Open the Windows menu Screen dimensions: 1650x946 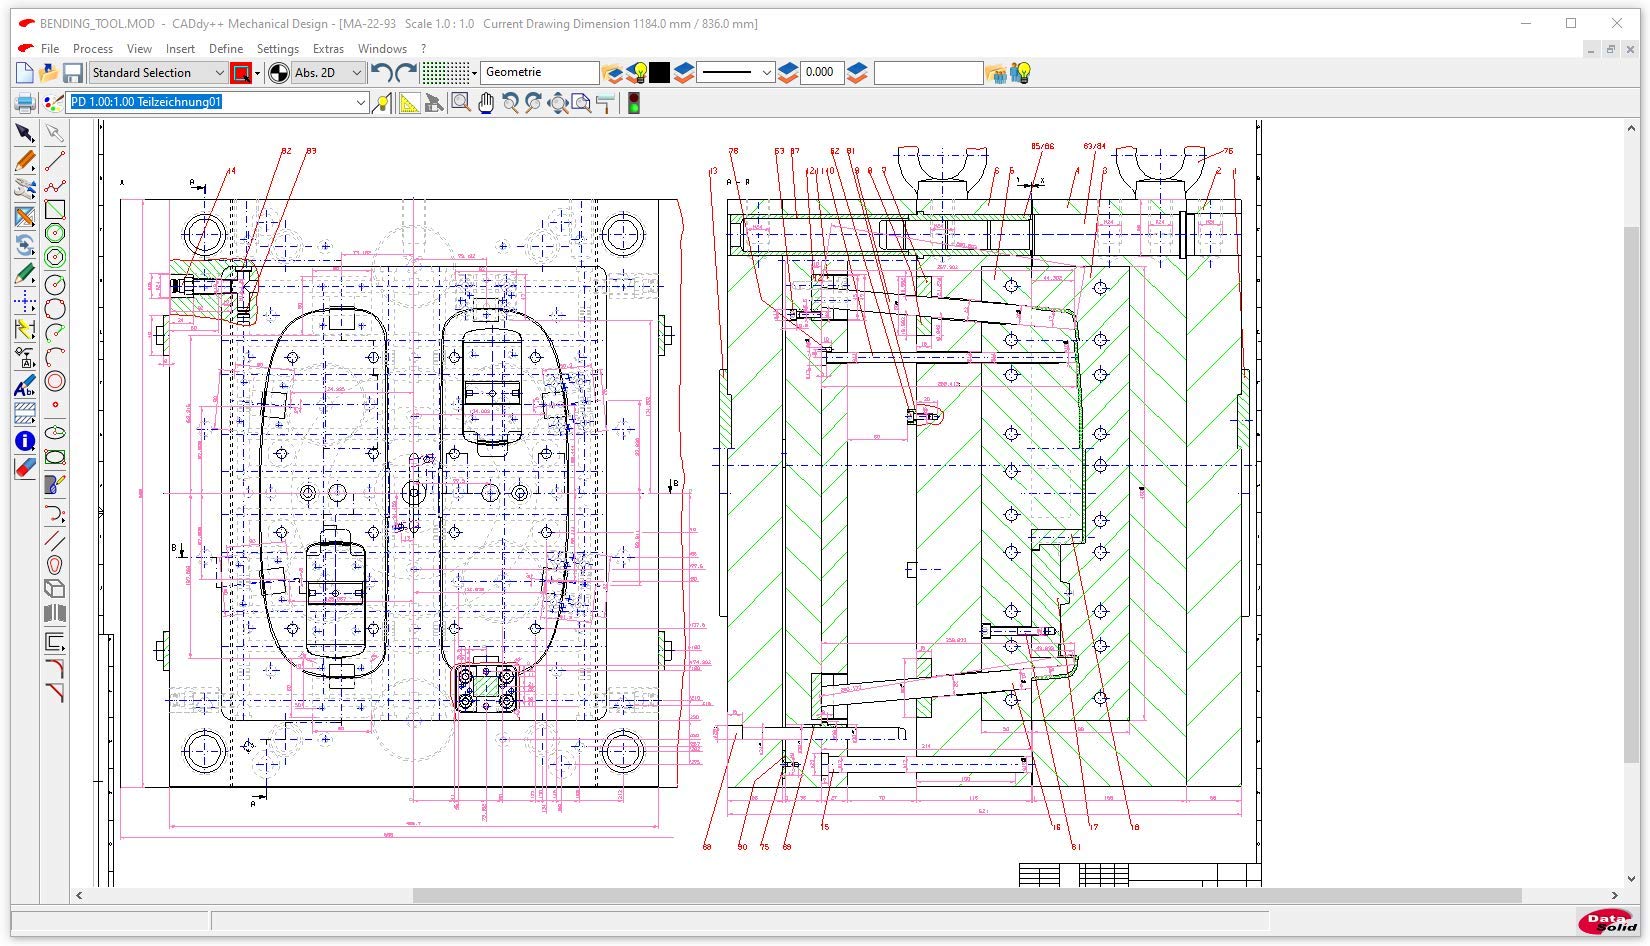(x=382, y=48)
